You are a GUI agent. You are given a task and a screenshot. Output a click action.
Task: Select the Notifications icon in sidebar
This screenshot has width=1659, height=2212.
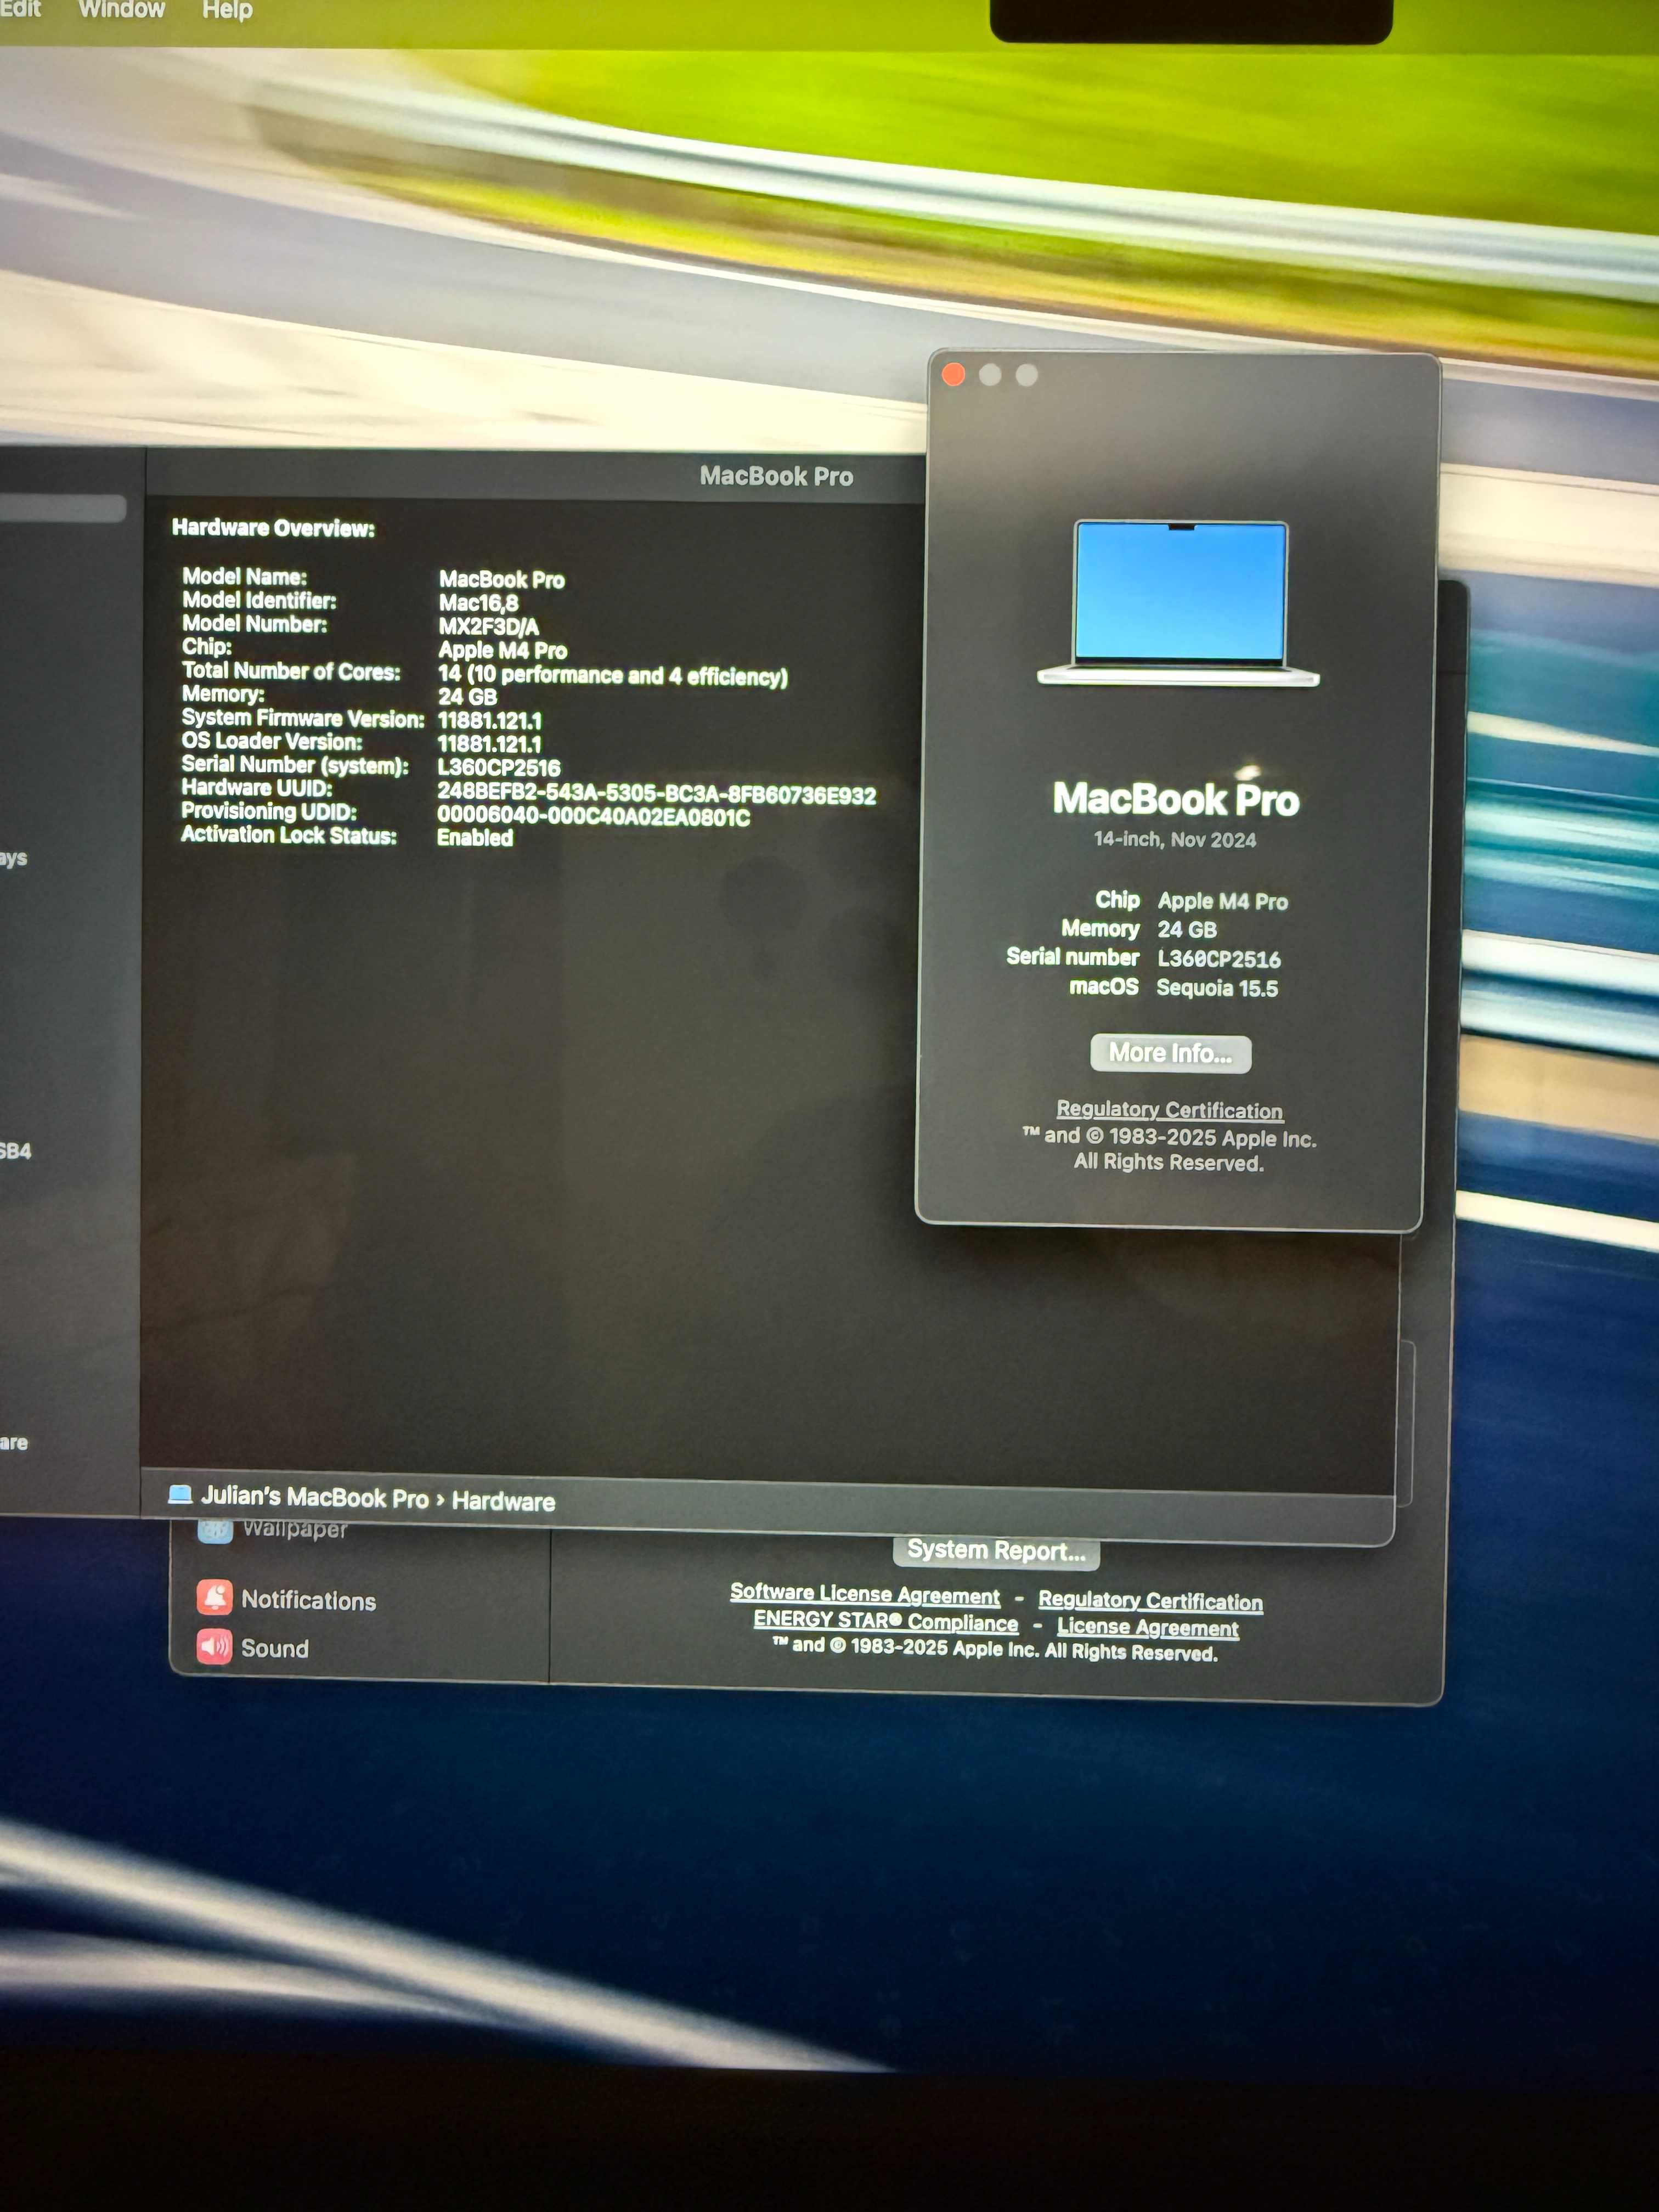[x=214, y=1597]
